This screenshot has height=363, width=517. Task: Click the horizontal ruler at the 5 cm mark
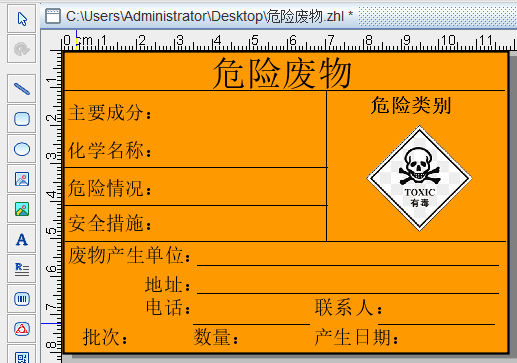255,42
